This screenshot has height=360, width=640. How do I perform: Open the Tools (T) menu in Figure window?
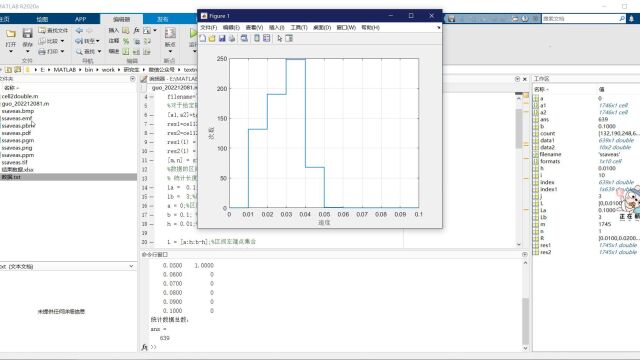pos(299,27)
